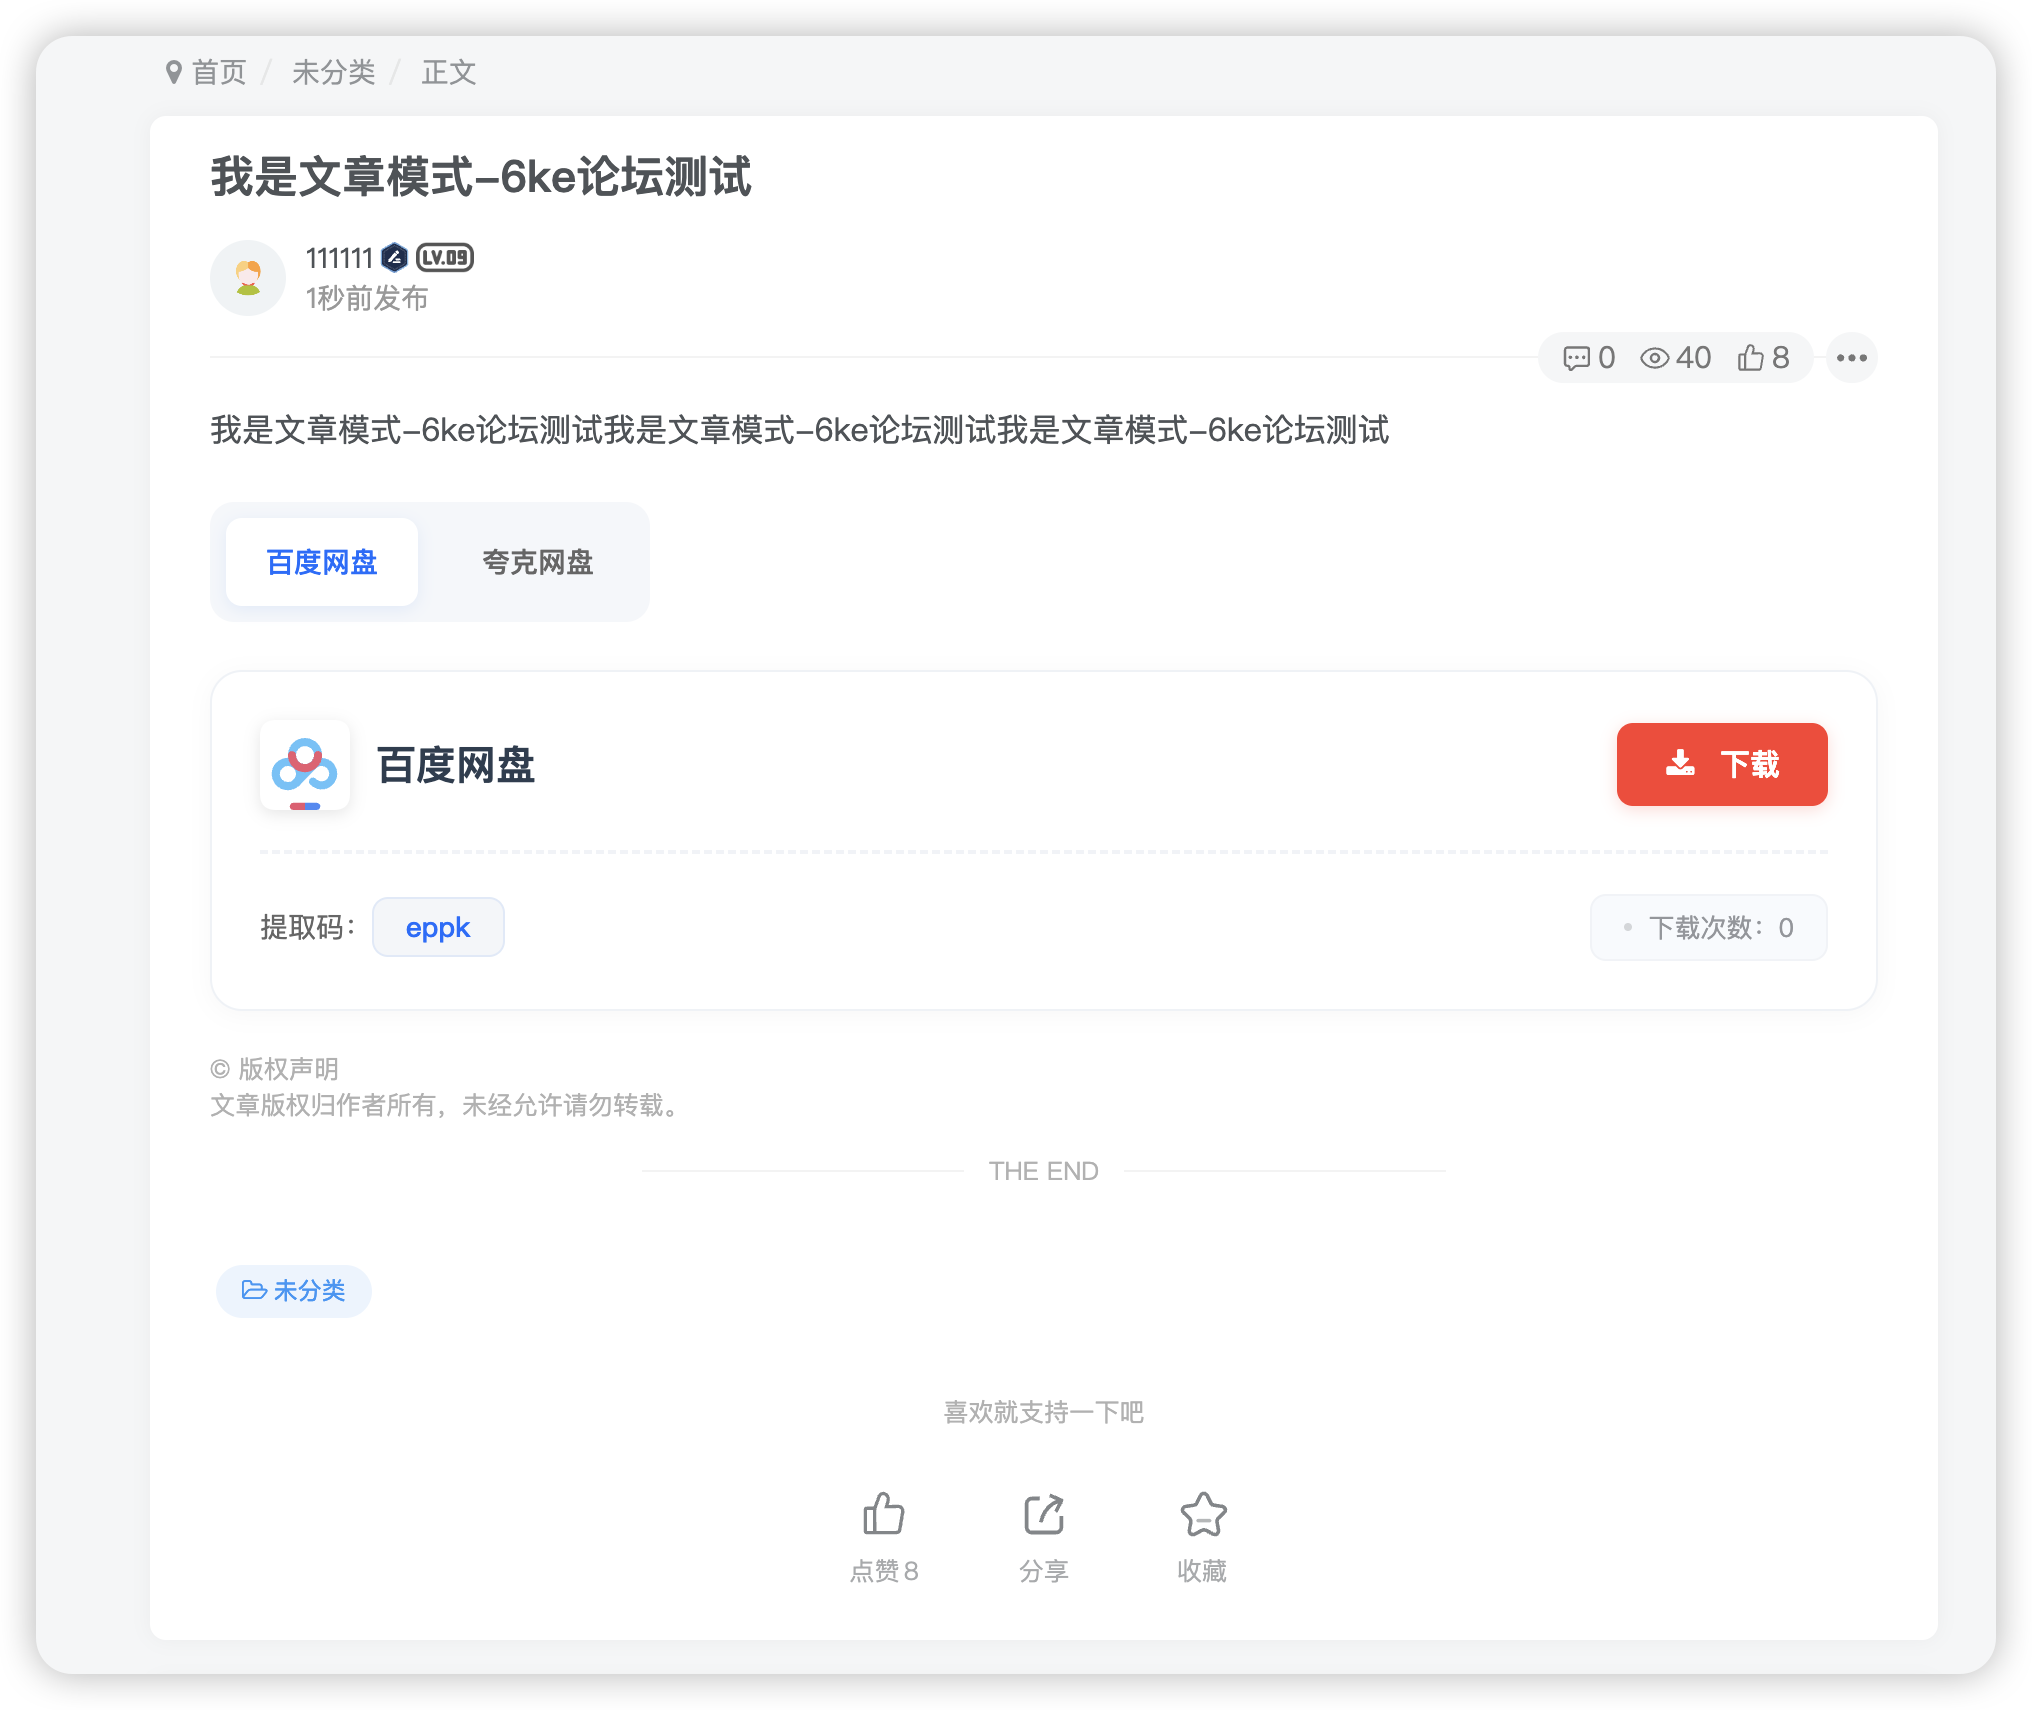Copy the extraction code eppk
The image size is (2032, 1710).
point(438,927)
